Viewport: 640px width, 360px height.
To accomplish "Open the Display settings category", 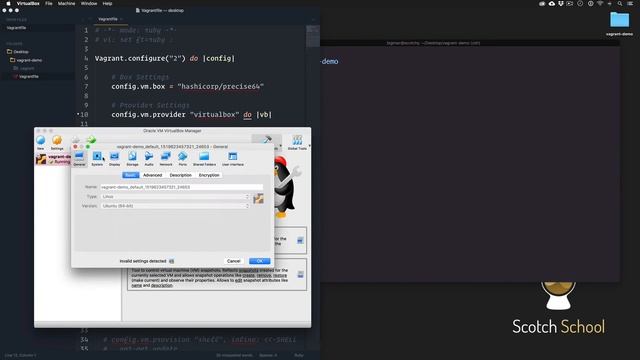I will tap(115, 158).
